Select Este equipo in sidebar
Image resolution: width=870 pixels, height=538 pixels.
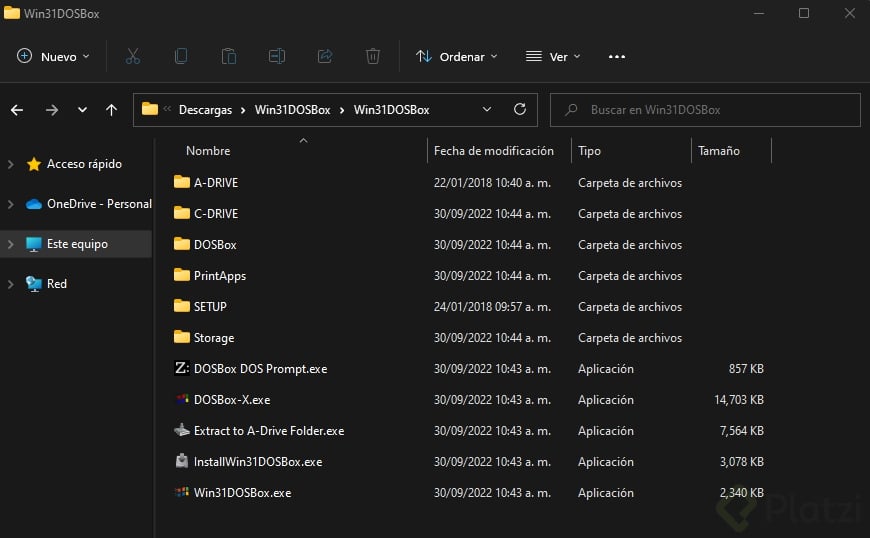(x=77, y=244)
